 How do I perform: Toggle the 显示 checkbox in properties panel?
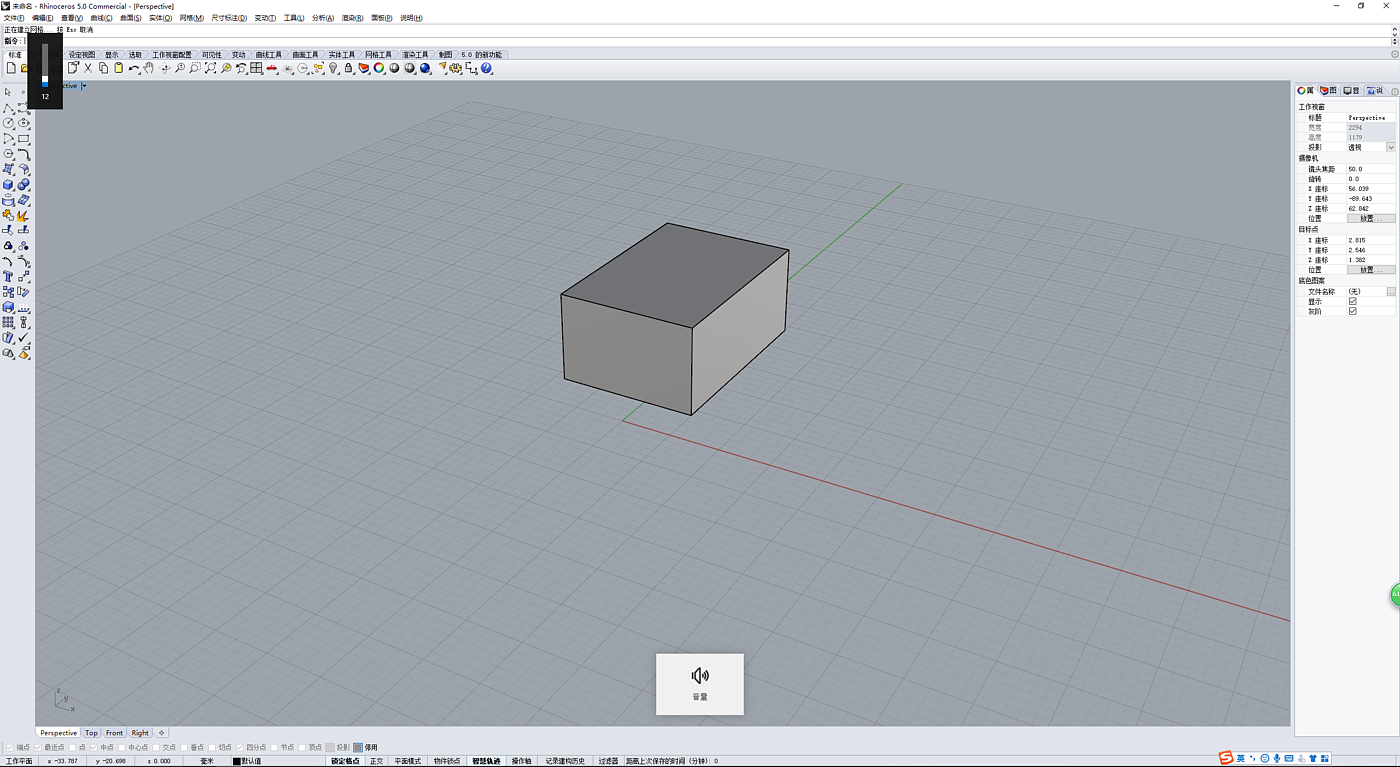click(x=1353, y=301)
